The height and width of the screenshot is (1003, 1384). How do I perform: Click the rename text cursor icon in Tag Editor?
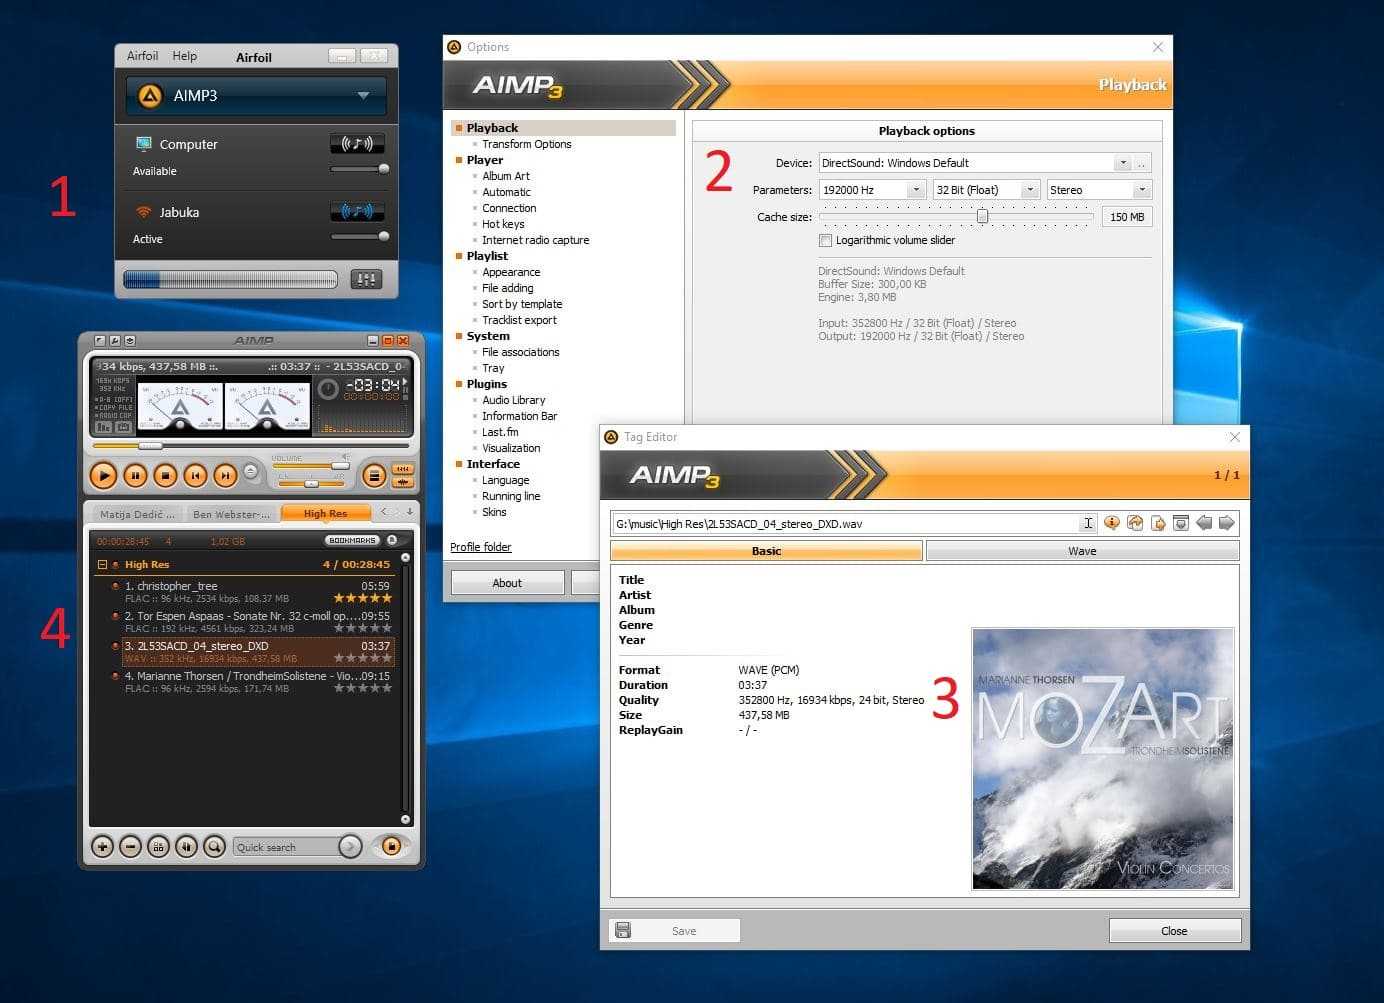click(1088, 523)
